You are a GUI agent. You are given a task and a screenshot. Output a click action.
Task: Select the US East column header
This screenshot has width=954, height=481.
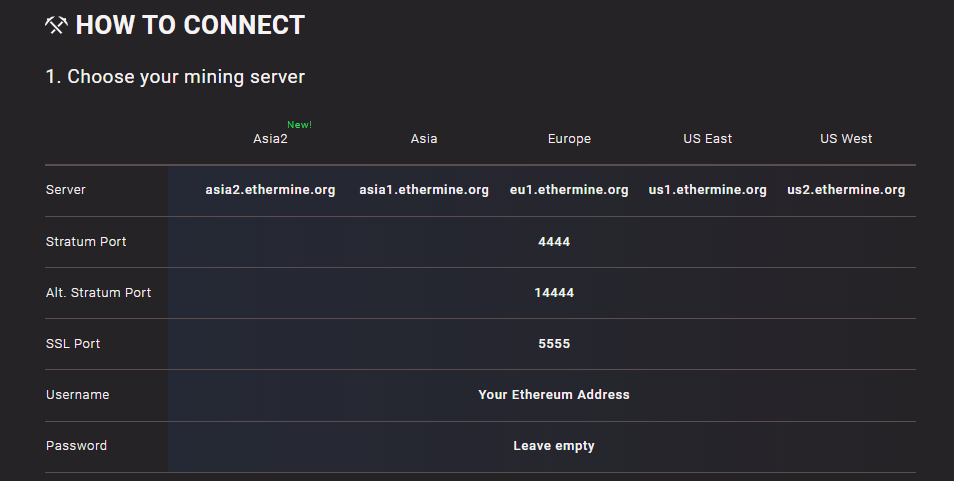click(x=708, y=139)
